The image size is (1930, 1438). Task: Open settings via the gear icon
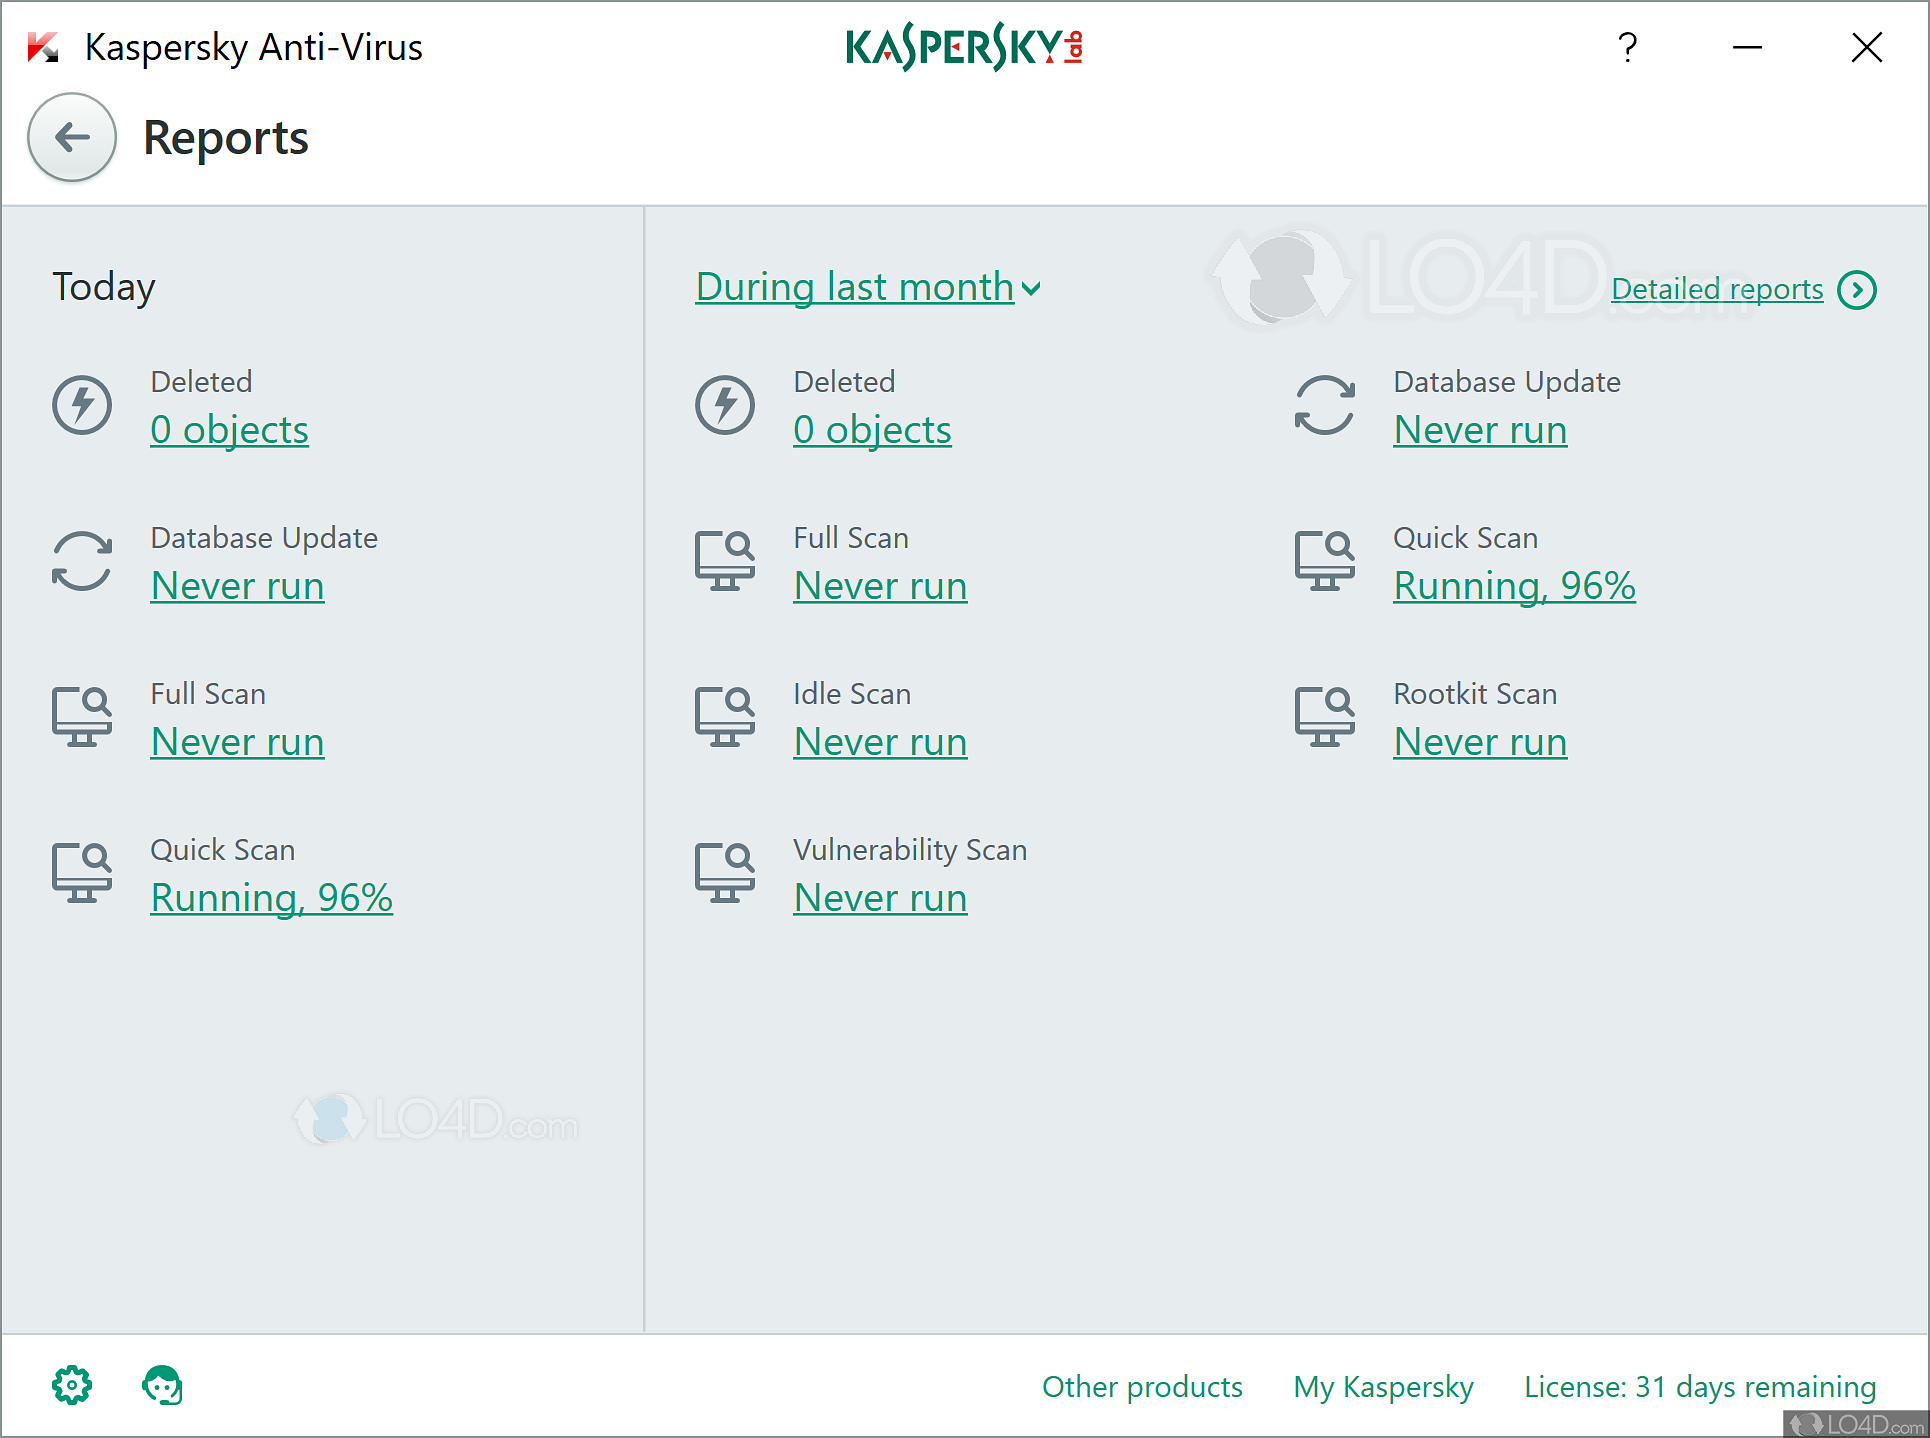click(70, 1385)
